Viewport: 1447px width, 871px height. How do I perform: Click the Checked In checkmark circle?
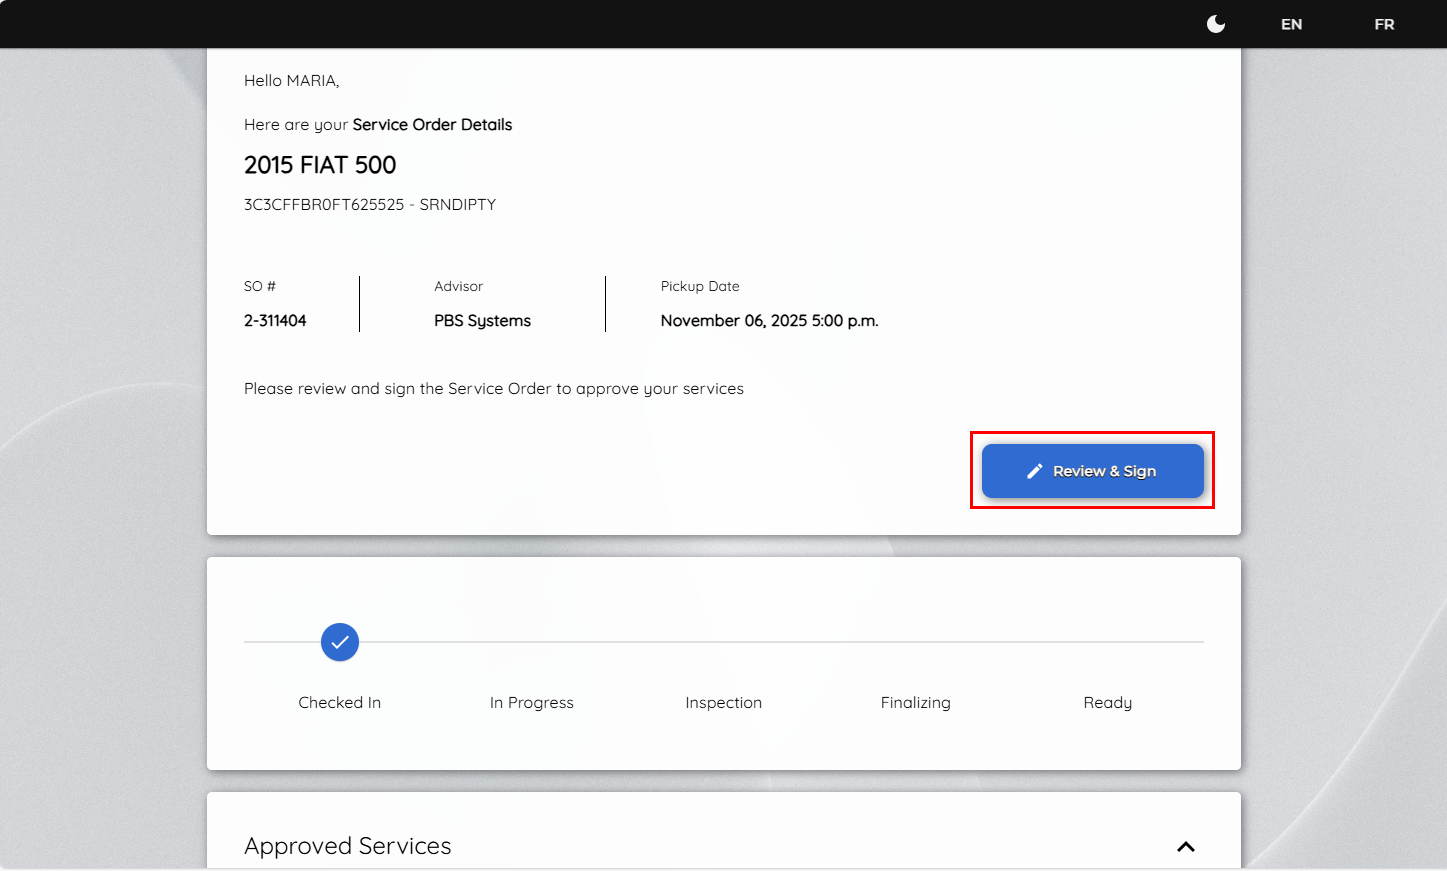[x=340, y=642]
